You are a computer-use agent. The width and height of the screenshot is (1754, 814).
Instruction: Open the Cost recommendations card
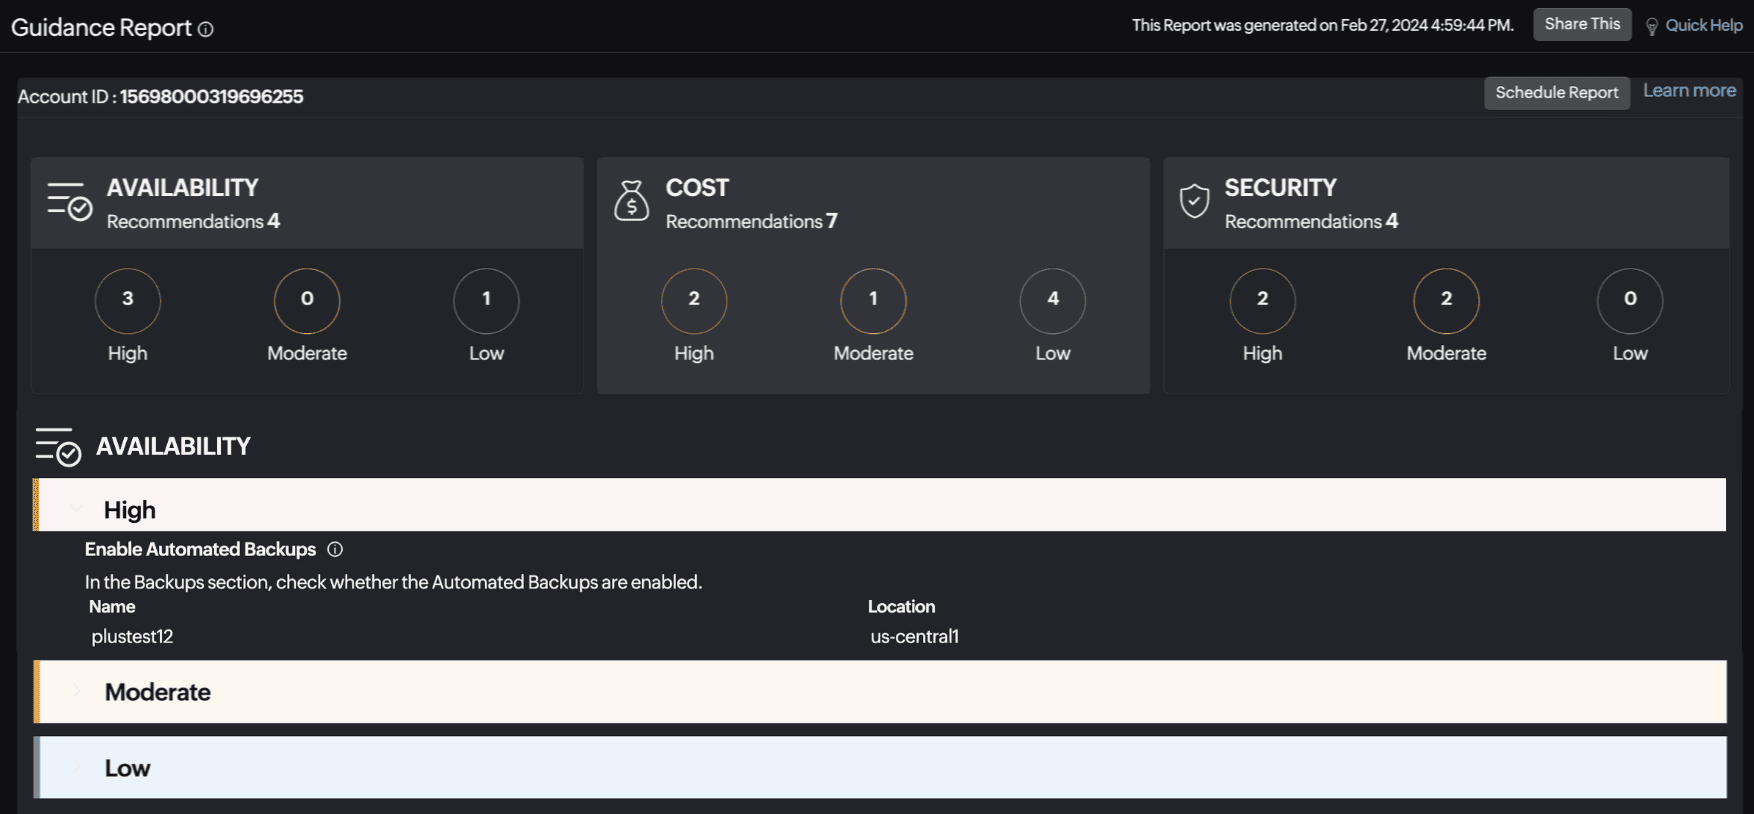tap(752, 203)
